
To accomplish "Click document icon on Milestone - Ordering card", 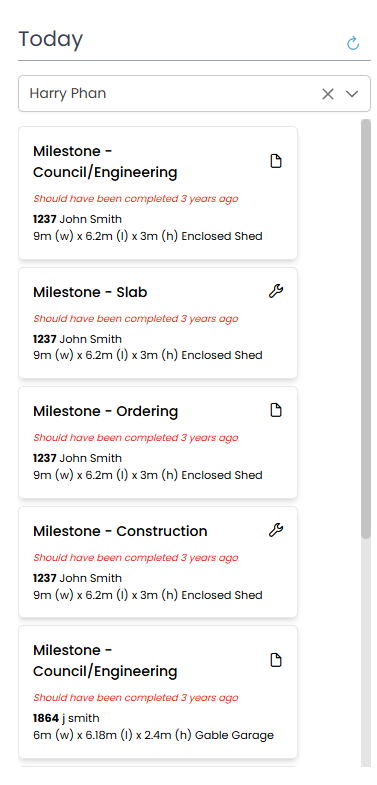I will click(276, 411).
